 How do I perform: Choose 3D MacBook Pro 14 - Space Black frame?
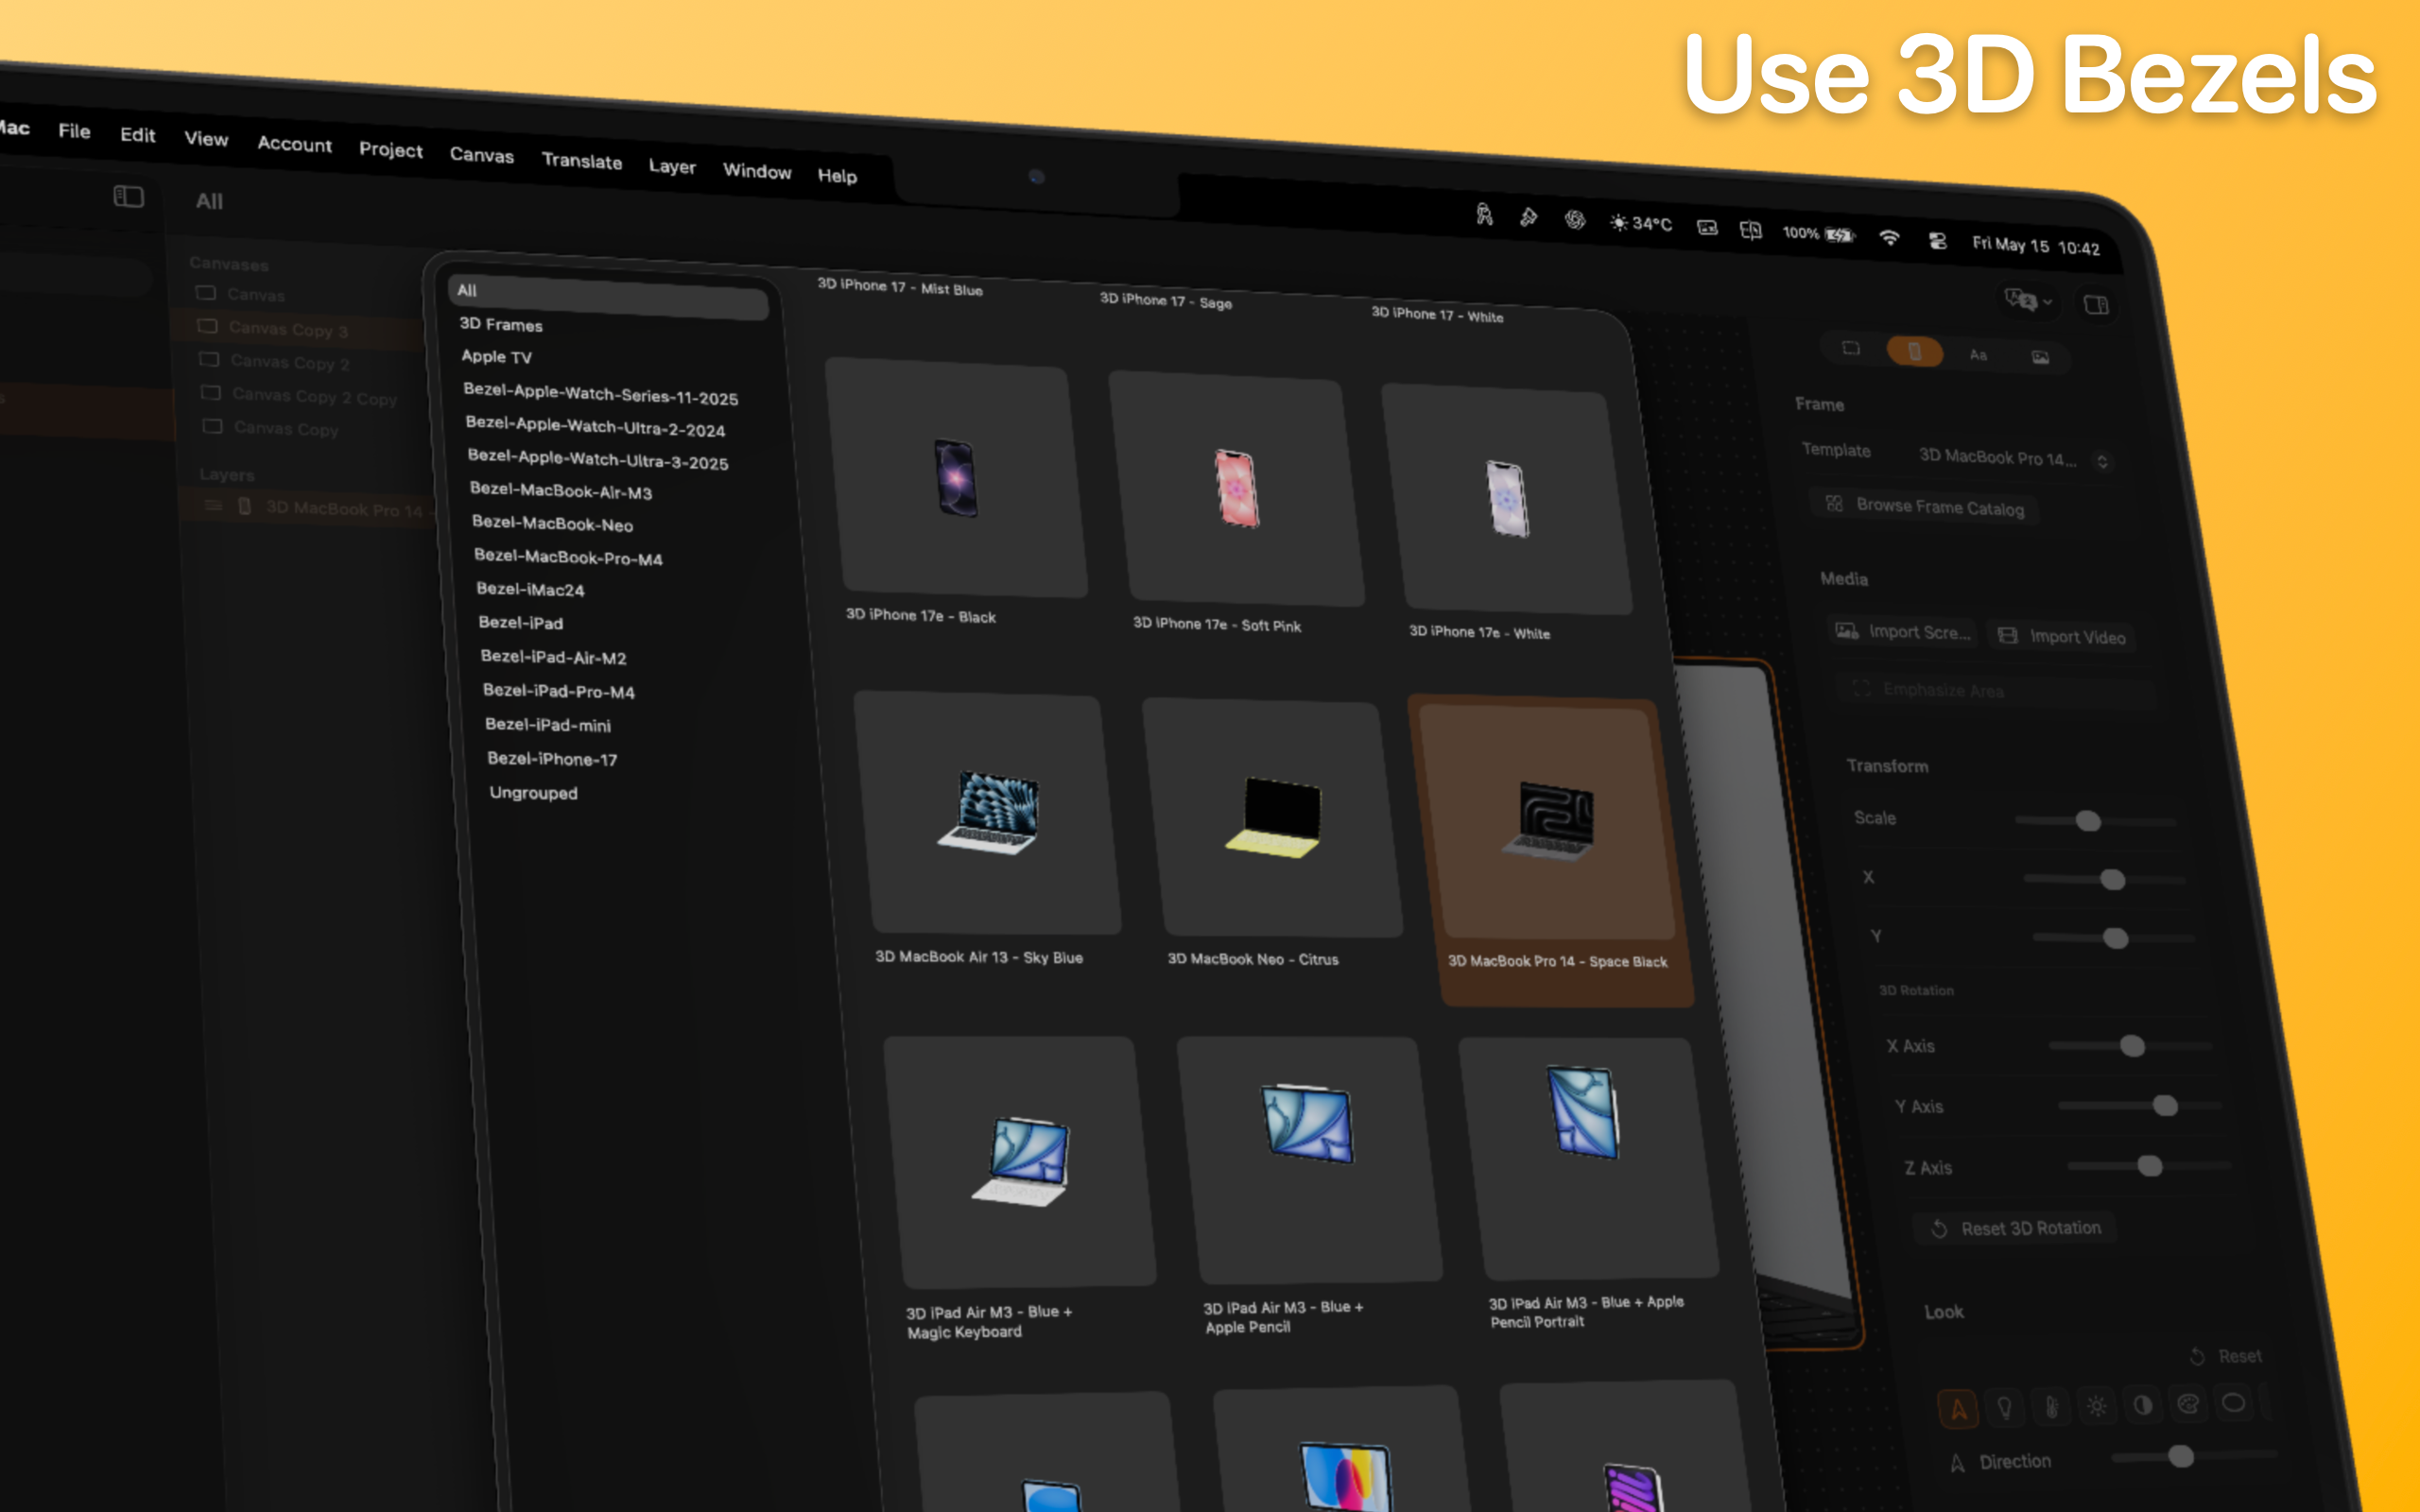tap(1550, 850)
